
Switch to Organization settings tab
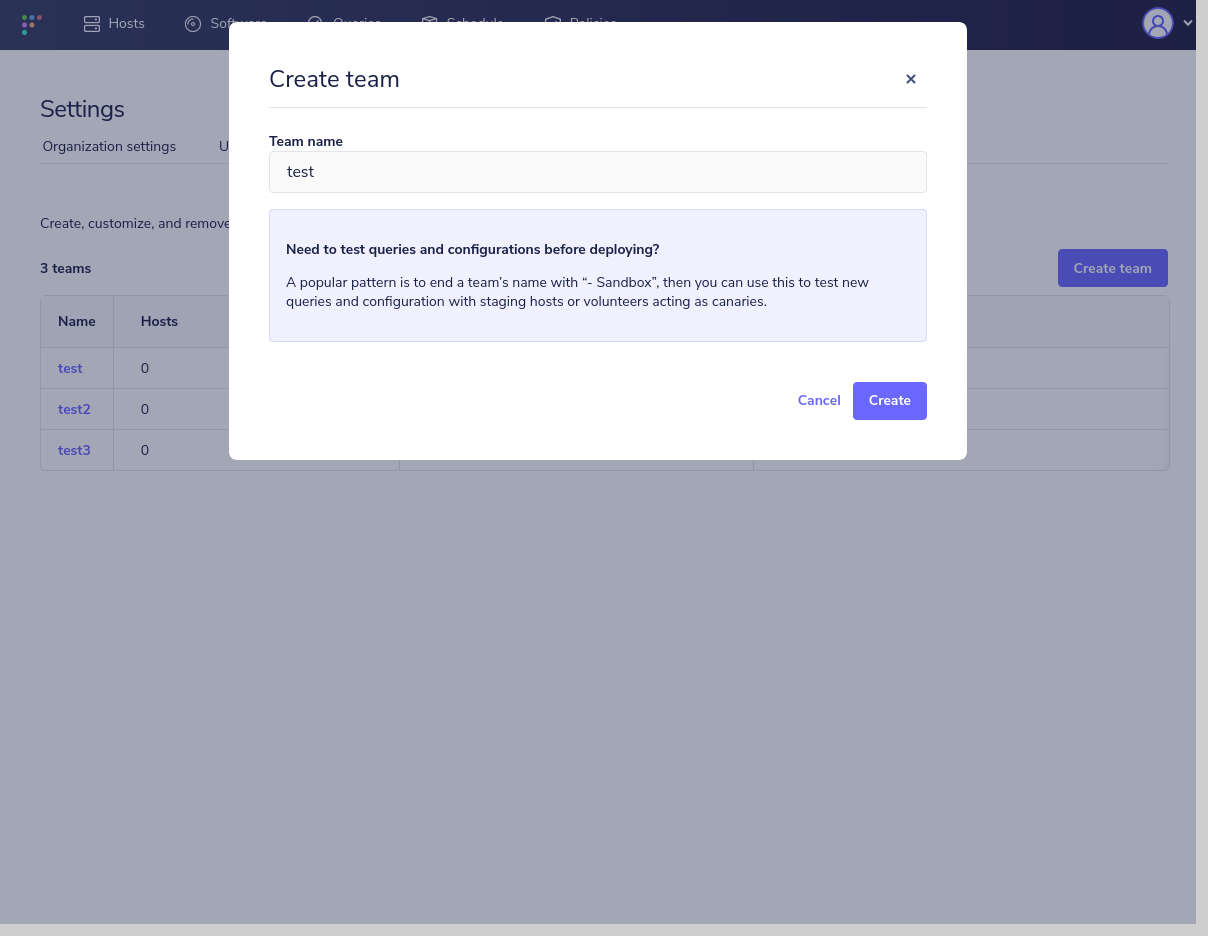coord(109,147)
